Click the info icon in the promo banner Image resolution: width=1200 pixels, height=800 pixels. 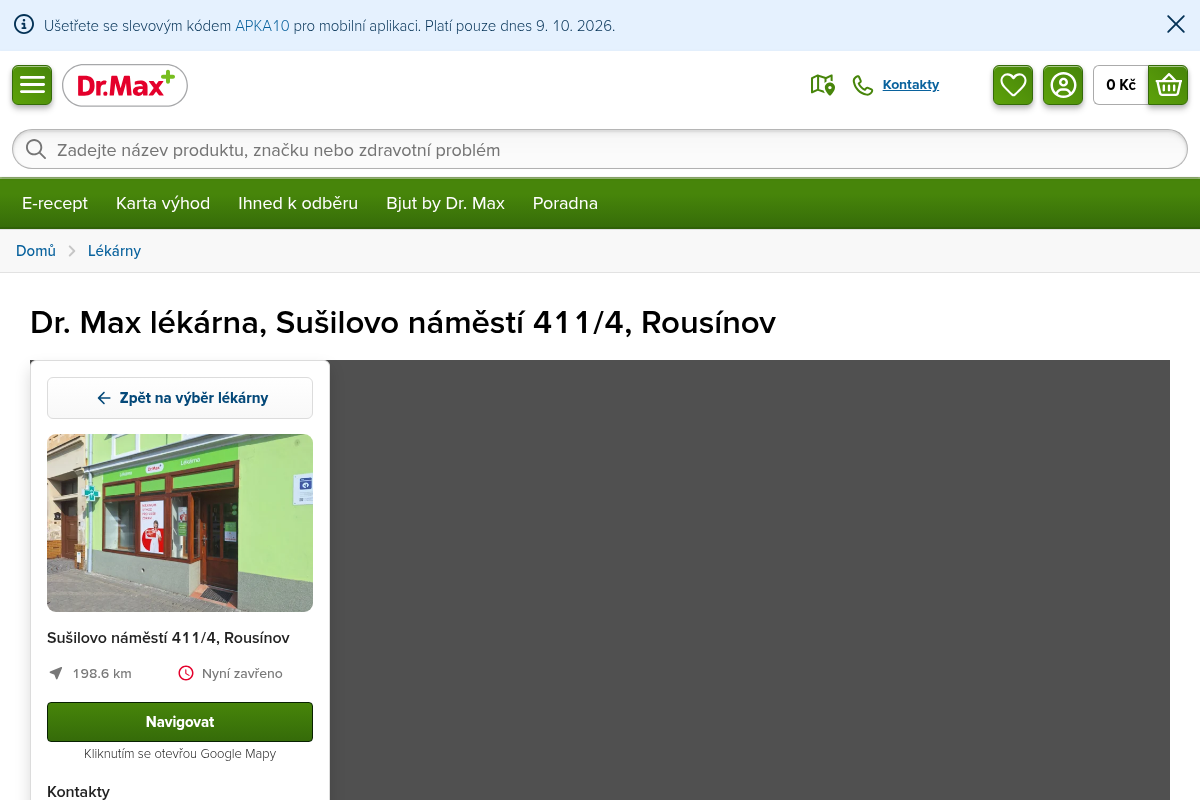click(24, 25)
